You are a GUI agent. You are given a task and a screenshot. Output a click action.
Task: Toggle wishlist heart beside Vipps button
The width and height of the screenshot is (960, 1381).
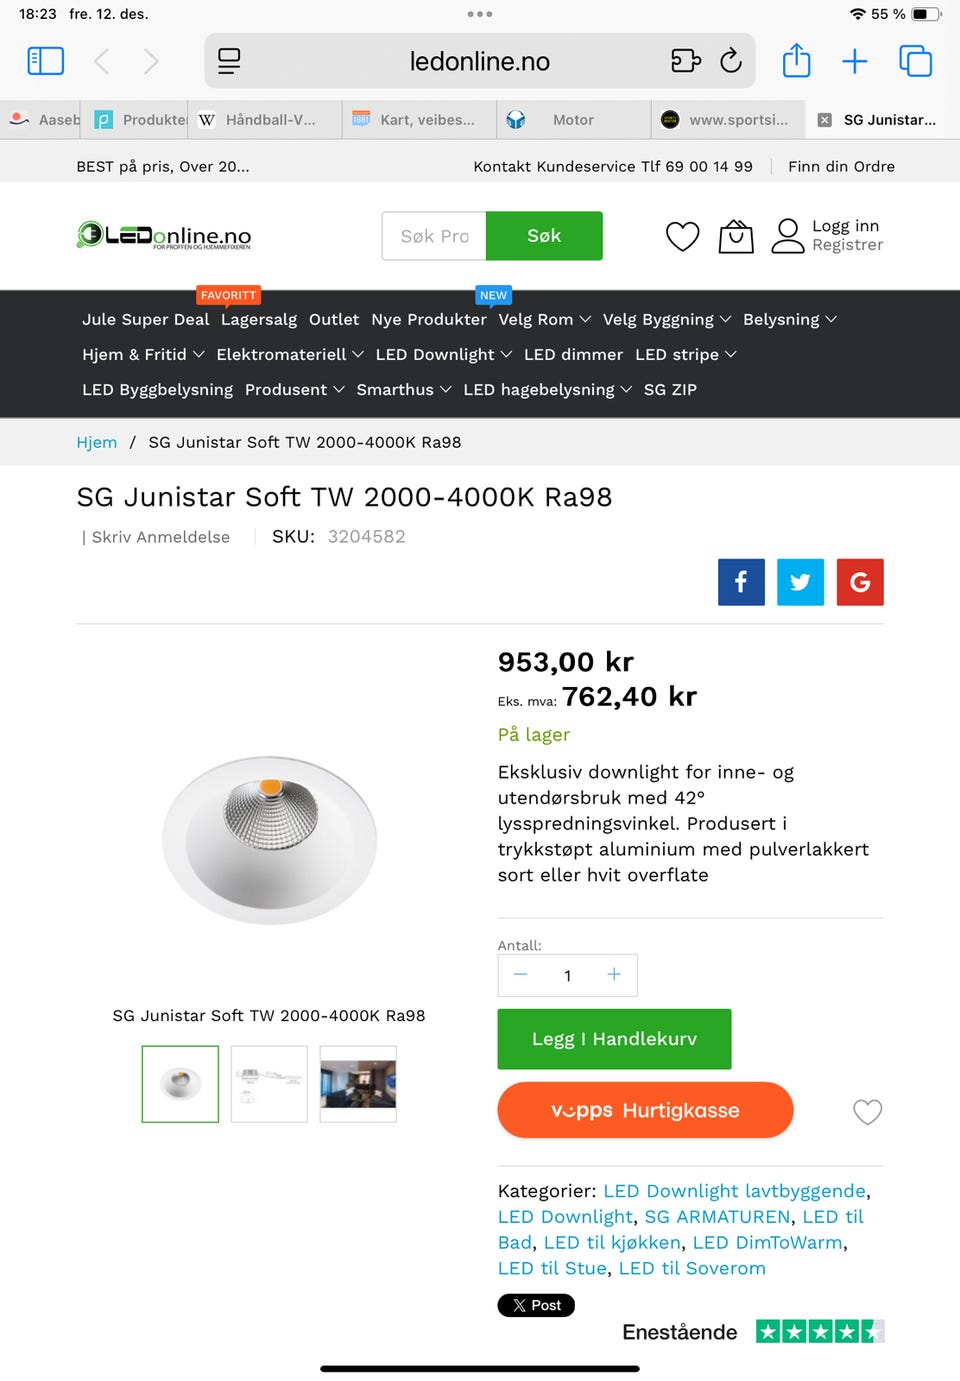click(867, 1111)
